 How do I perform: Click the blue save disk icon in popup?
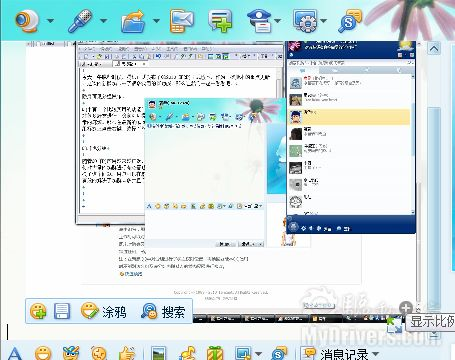click(62, 311)
